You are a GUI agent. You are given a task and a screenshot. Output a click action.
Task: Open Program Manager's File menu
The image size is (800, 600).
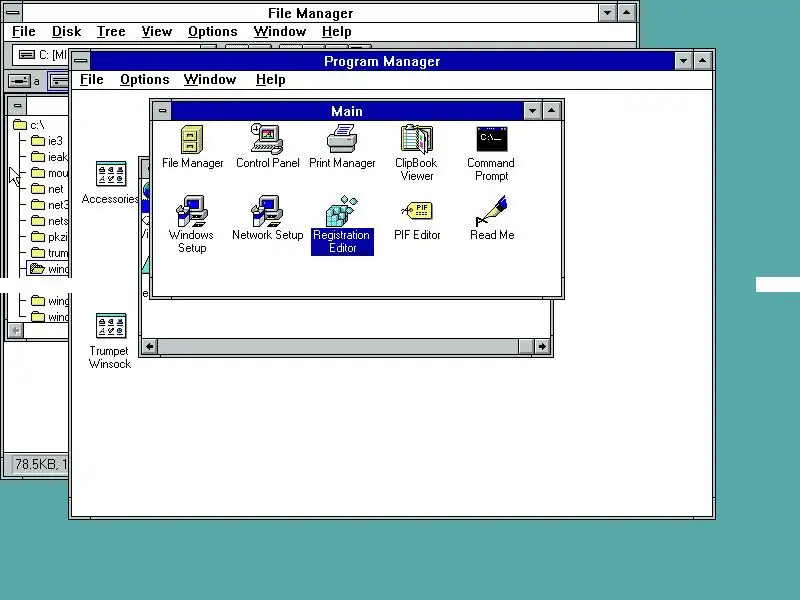coord(92,80)
